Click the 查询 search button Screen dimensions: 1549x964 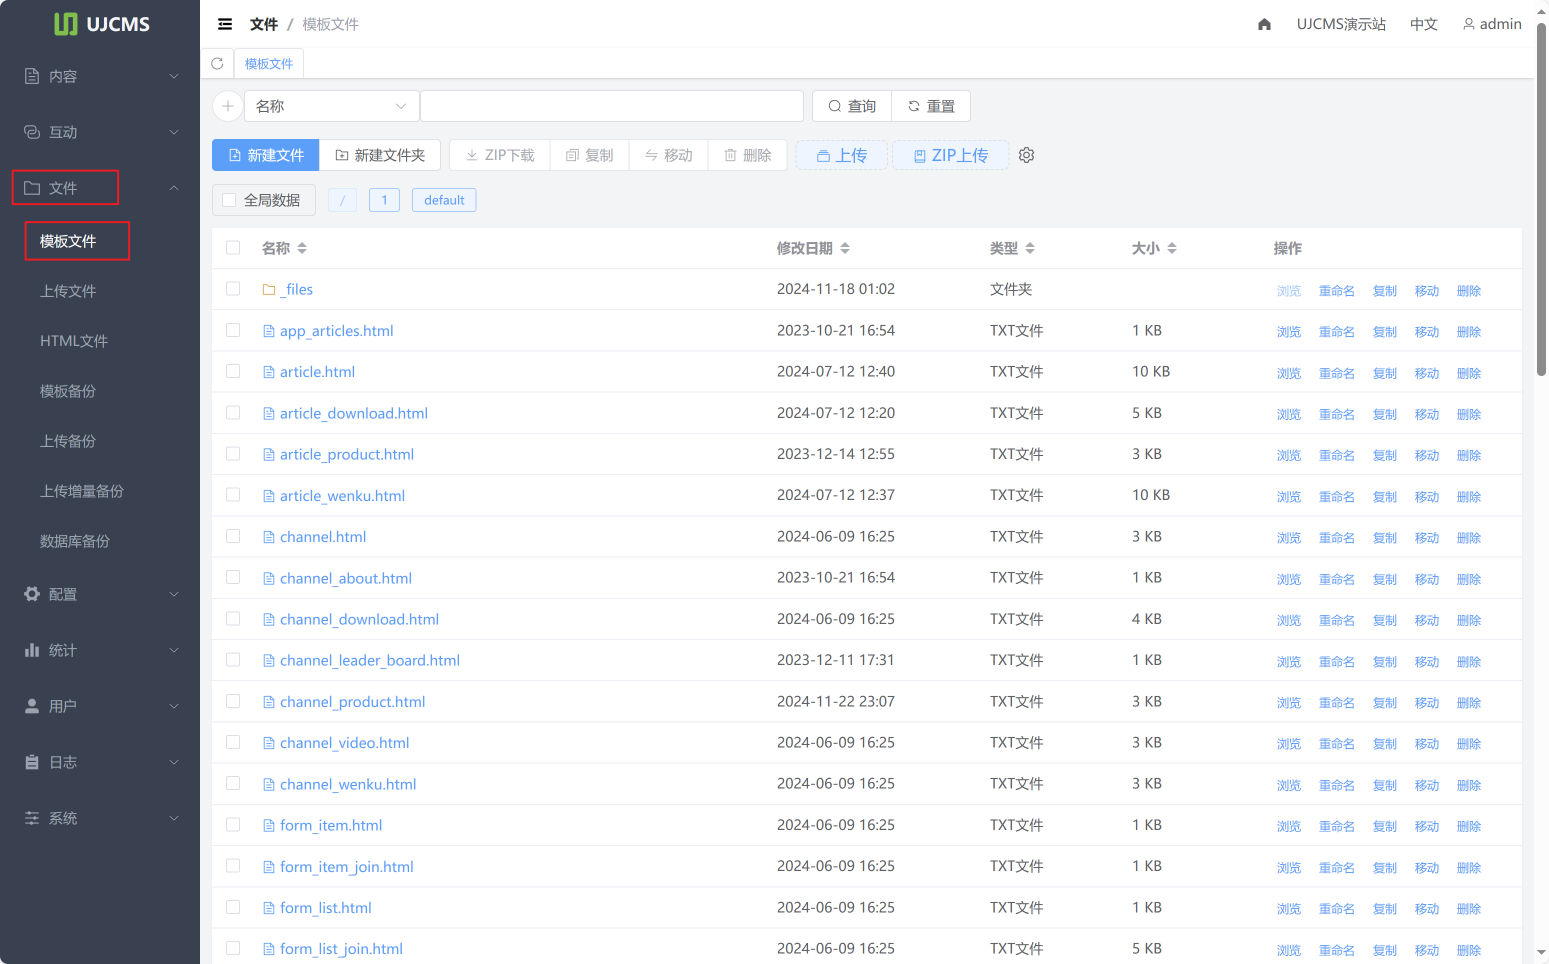[x=852, y=106]
